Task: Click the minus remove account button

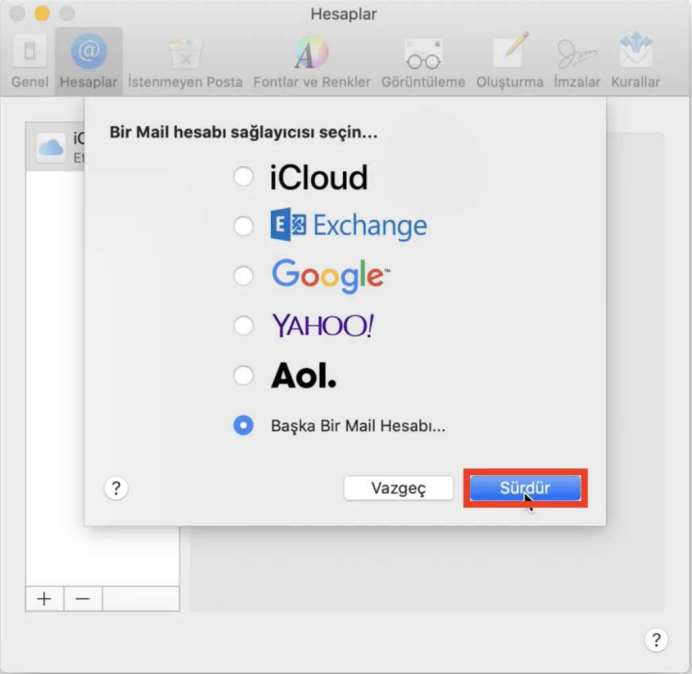Action: pos(83,599)
